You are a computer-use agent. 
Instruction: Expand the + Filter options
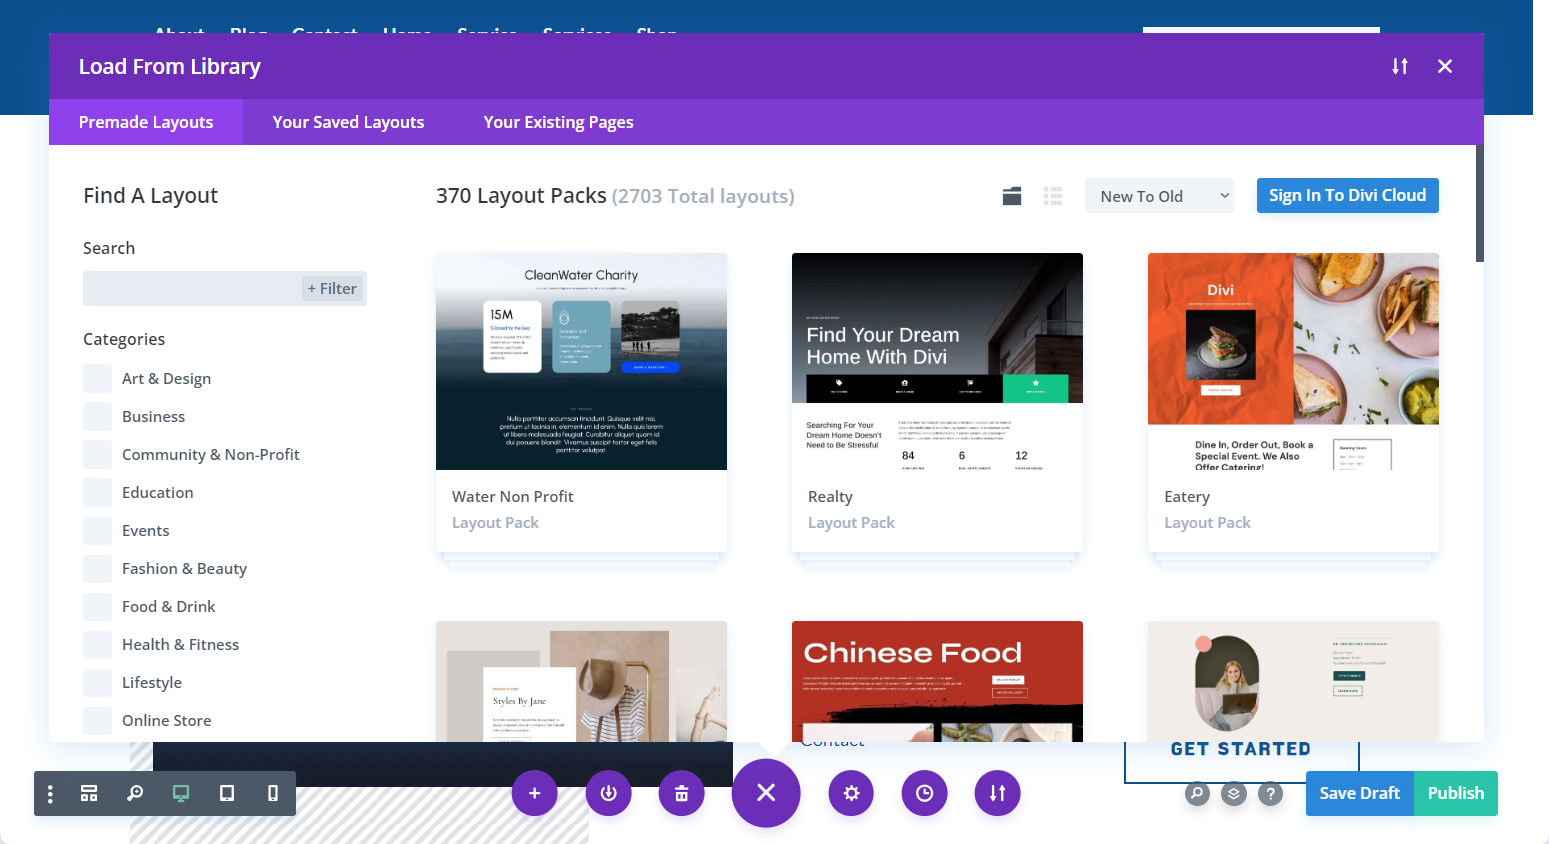[x=333, y=288]
